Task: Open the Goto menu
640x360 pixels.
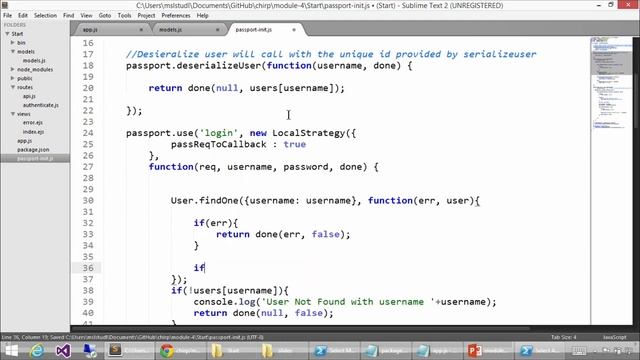Action: 104,16
